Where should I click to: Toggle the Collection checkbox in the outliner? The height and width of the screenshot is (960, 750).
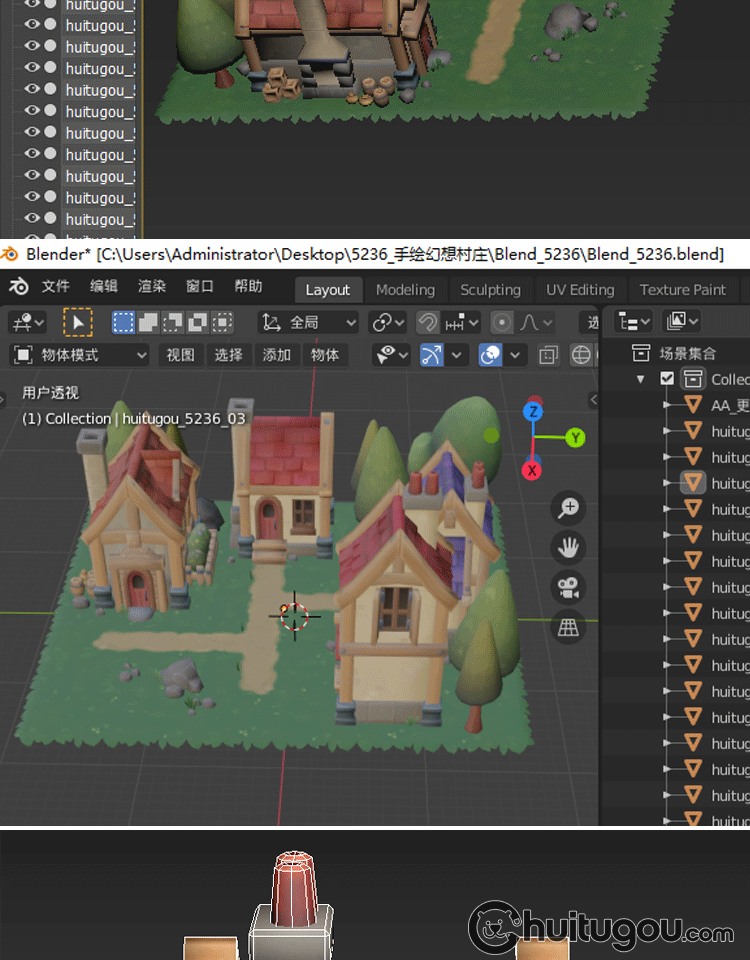(667, 379)
